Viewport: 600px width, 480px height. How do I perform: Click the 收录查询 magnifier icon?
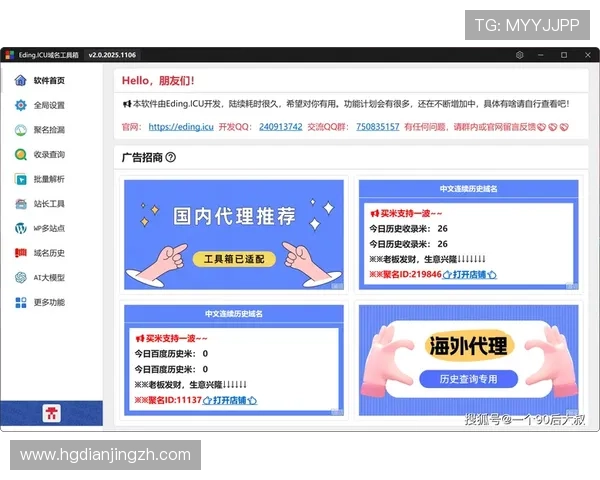(x=20, y=154)
